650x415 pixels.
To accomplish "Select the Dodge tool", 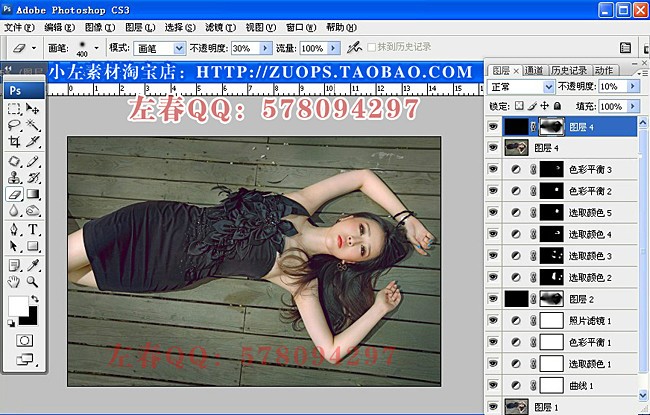I will (32, 211).
